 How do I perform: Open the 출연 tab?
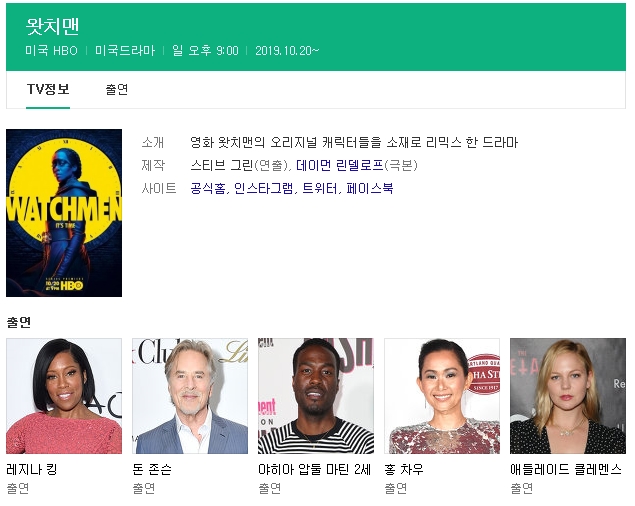pyautogui.click(x=117, y=90)
